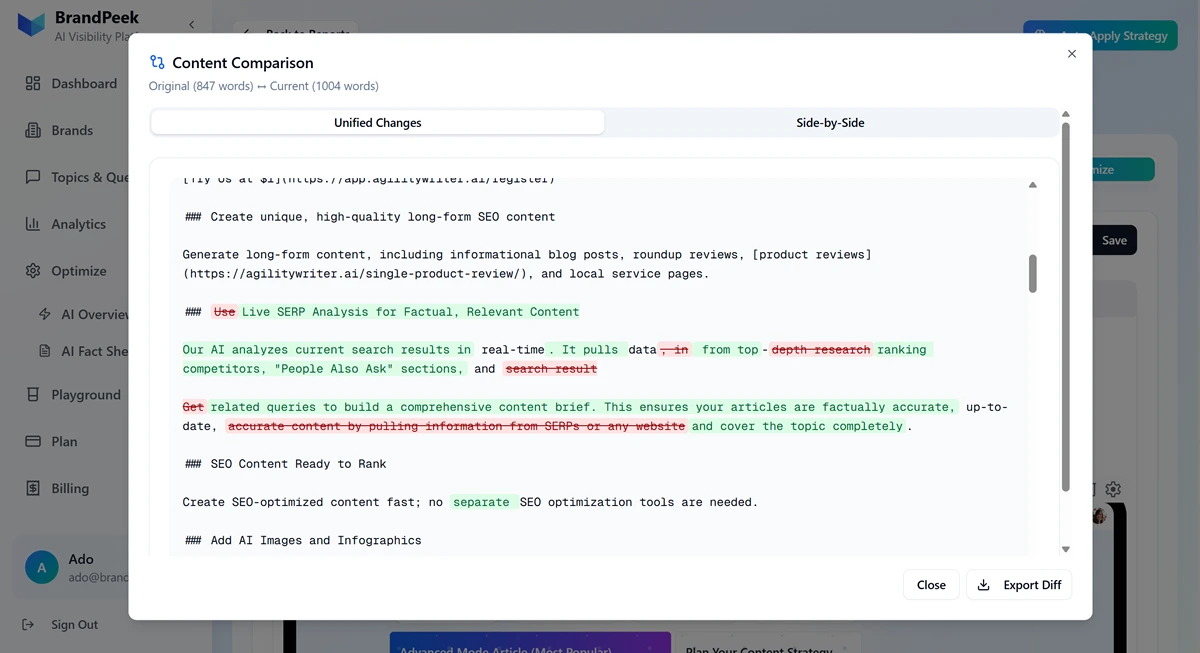Click the Topics chat bubble icon
1200x653 pixels.
coord(33,177)
